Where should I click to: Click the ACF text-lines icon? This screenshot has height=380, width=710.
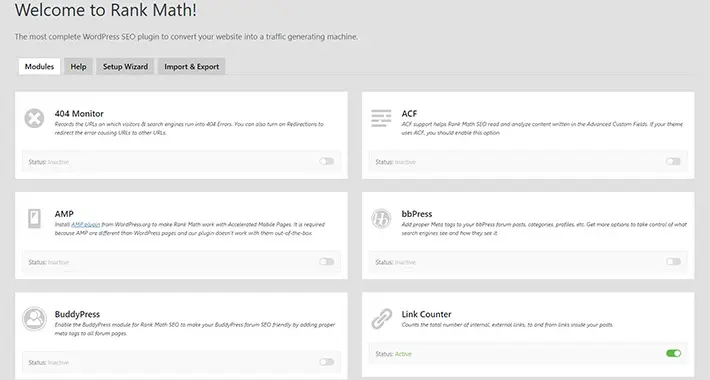coord(381,118)
